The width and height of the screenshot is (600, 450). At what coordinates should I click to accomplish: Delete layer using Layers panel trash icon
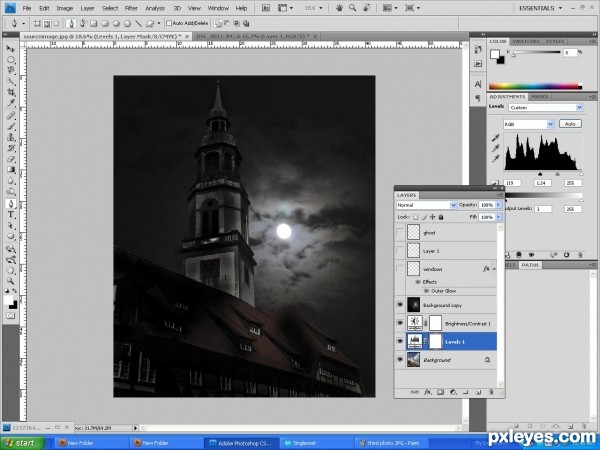491,392
